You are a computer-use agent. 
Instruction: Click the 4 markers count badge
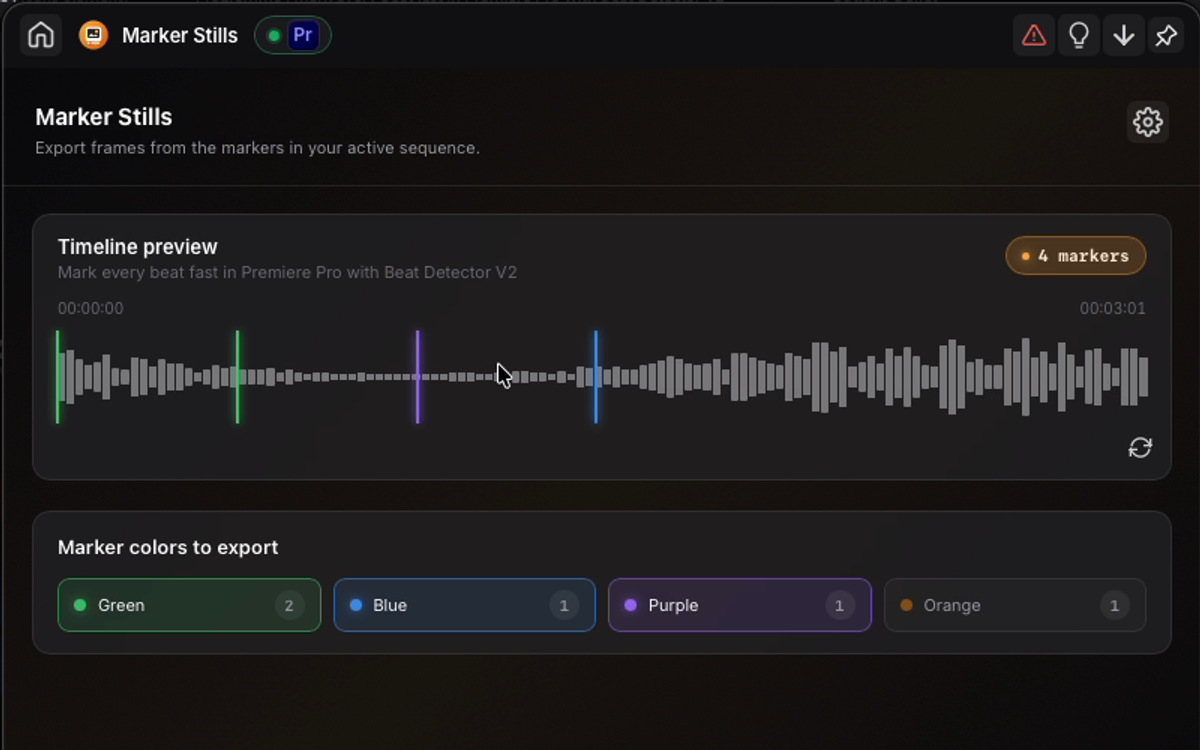pyautogui.click(x=1076, y=256)
